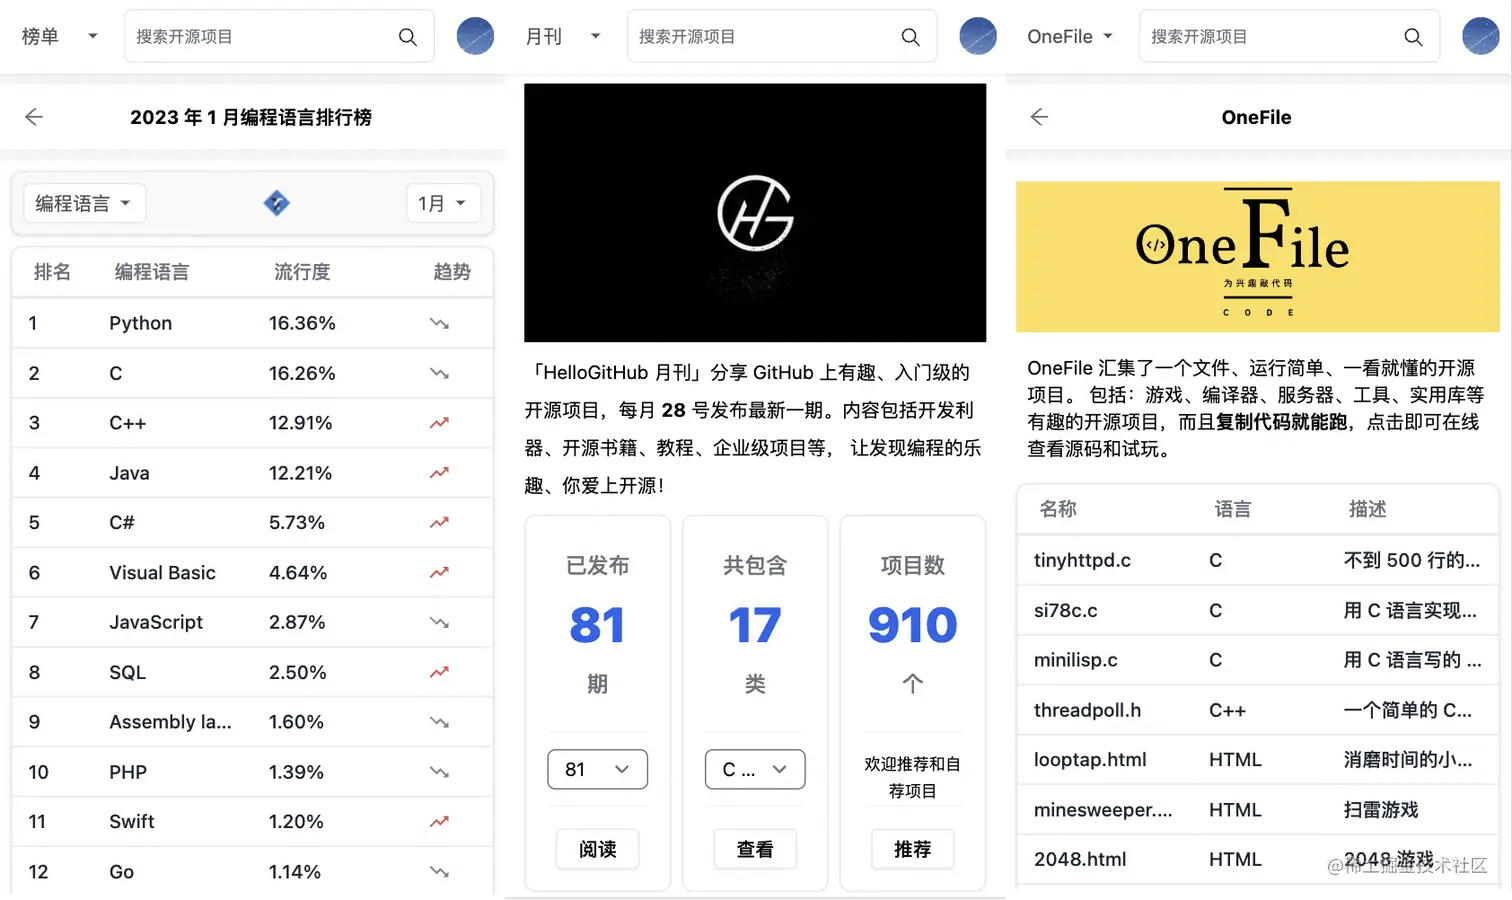This screenshot has height=900, width=1512.
Task: Open user avatar in the 榜单 panel
Action: pos(475,36)
